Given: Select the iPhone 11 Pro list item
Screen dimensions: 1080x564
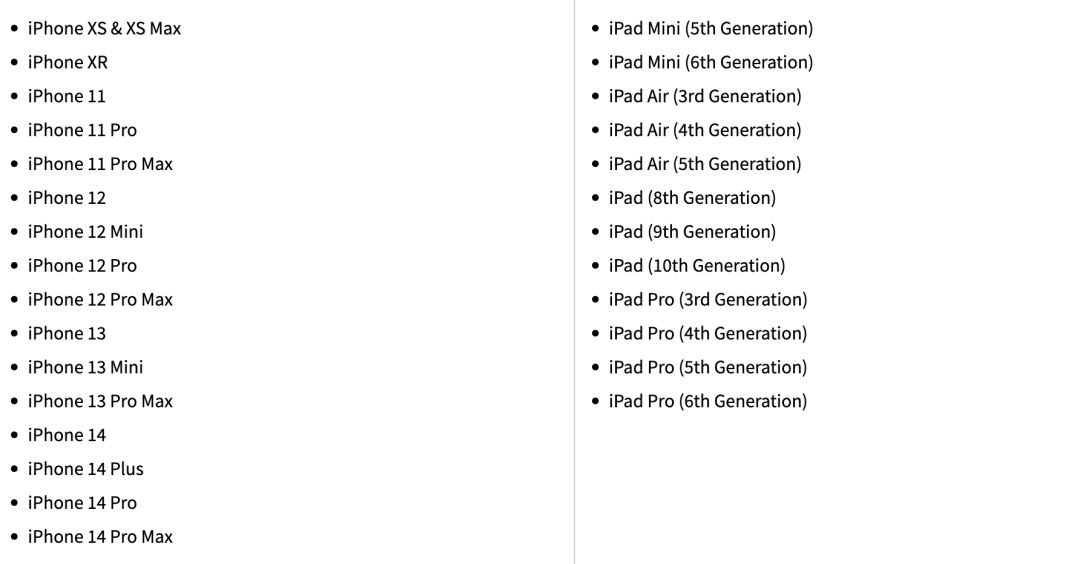Looking at the screenshot, I should click(82, 130).
